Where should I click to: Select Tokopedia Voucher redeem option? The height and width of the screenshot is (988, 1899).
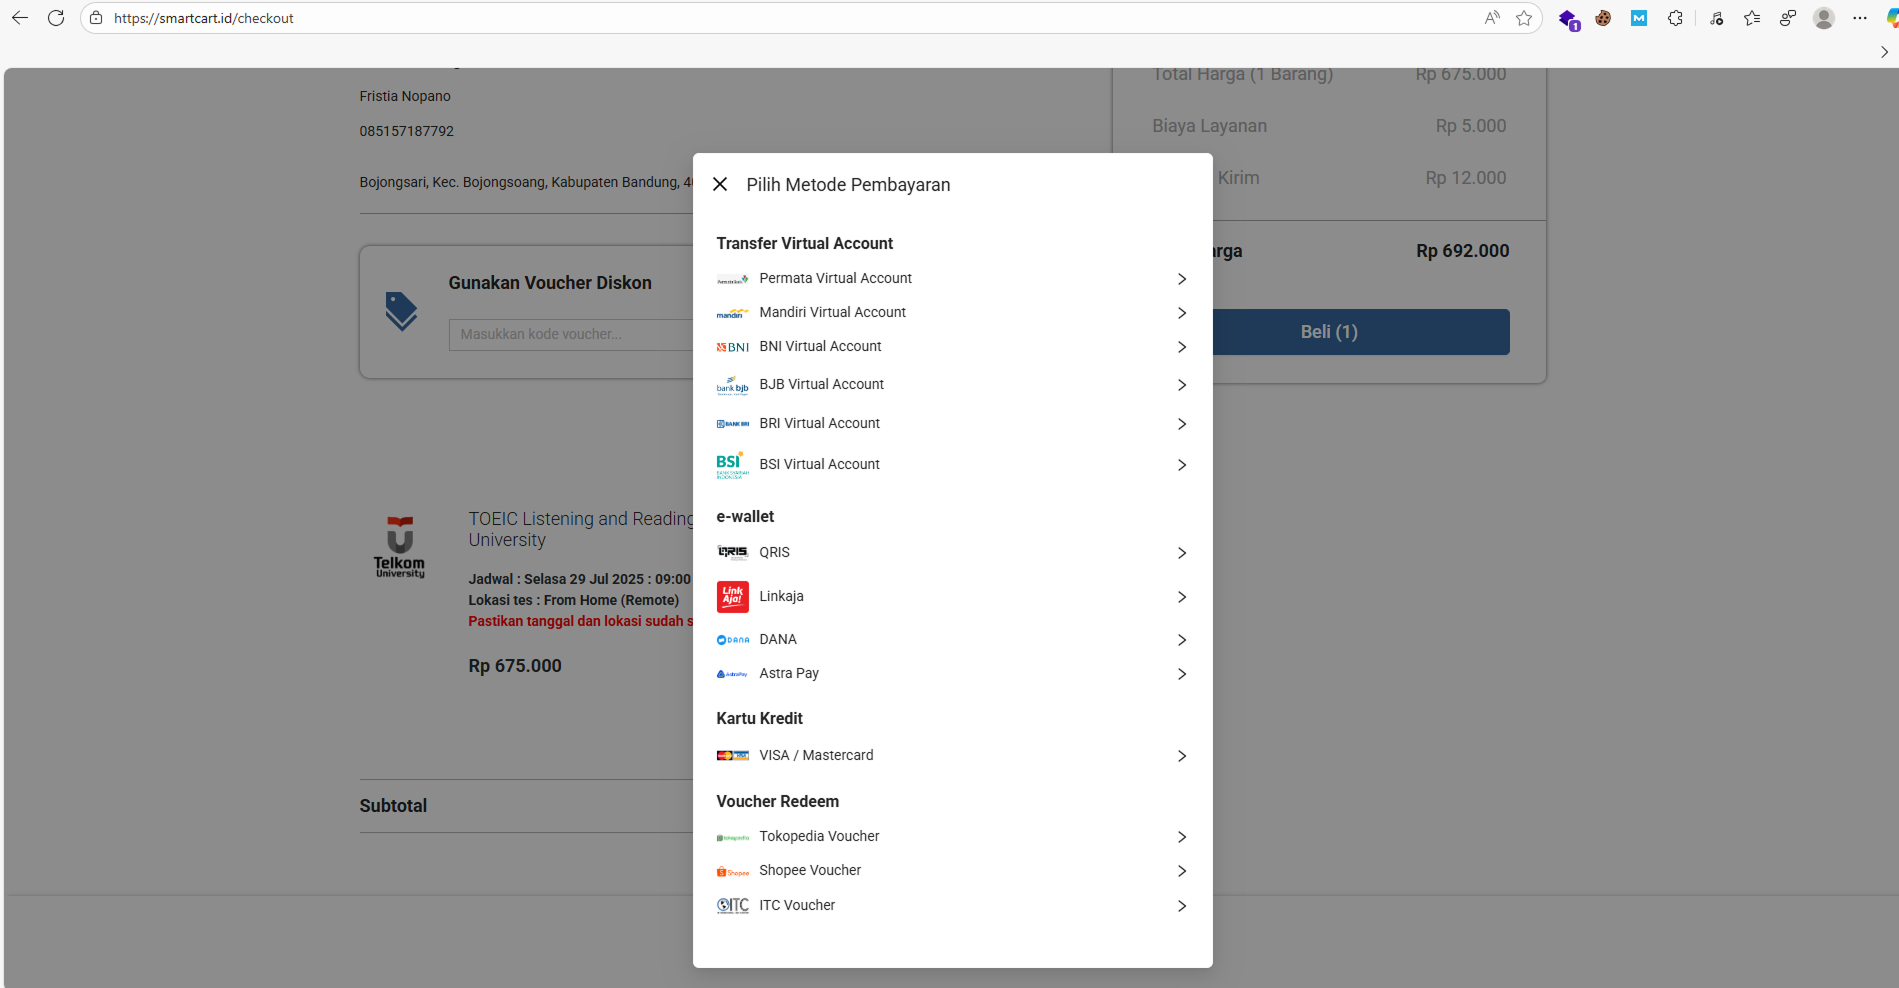click(819, 837)
